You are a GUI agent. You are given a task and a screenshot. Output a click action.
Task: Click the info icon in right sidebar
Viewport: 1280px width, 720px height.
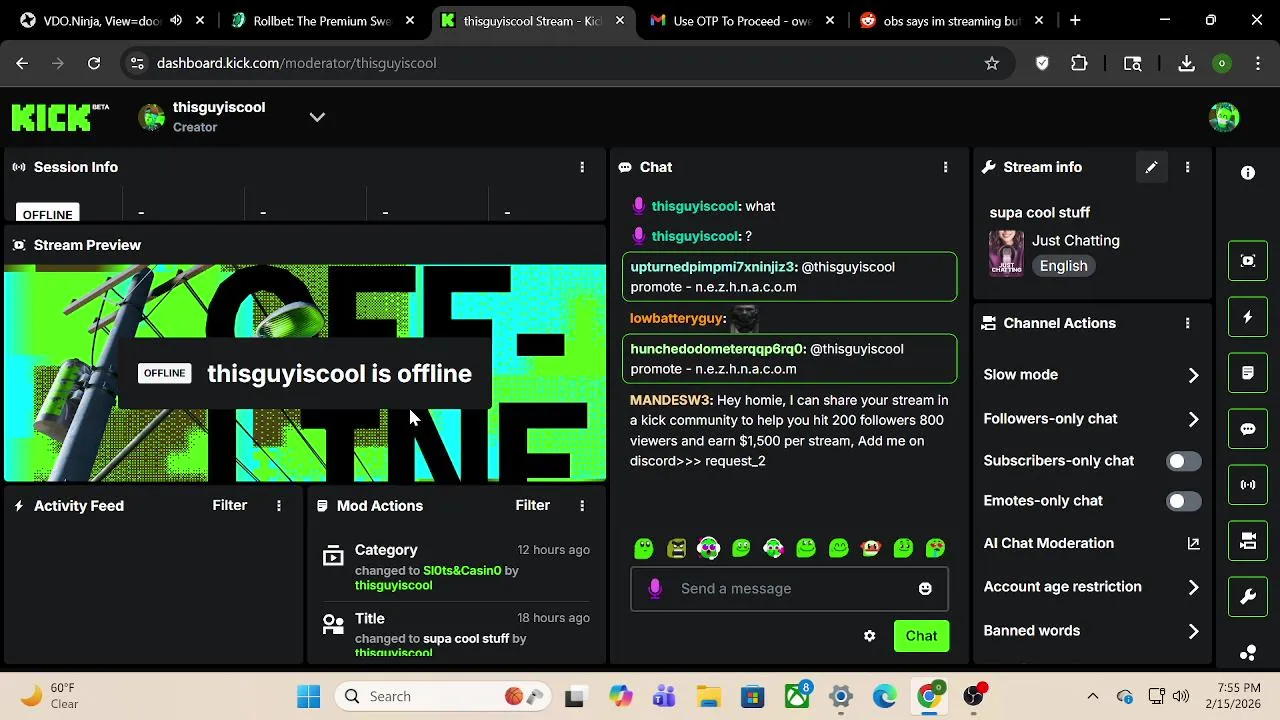1248,173
